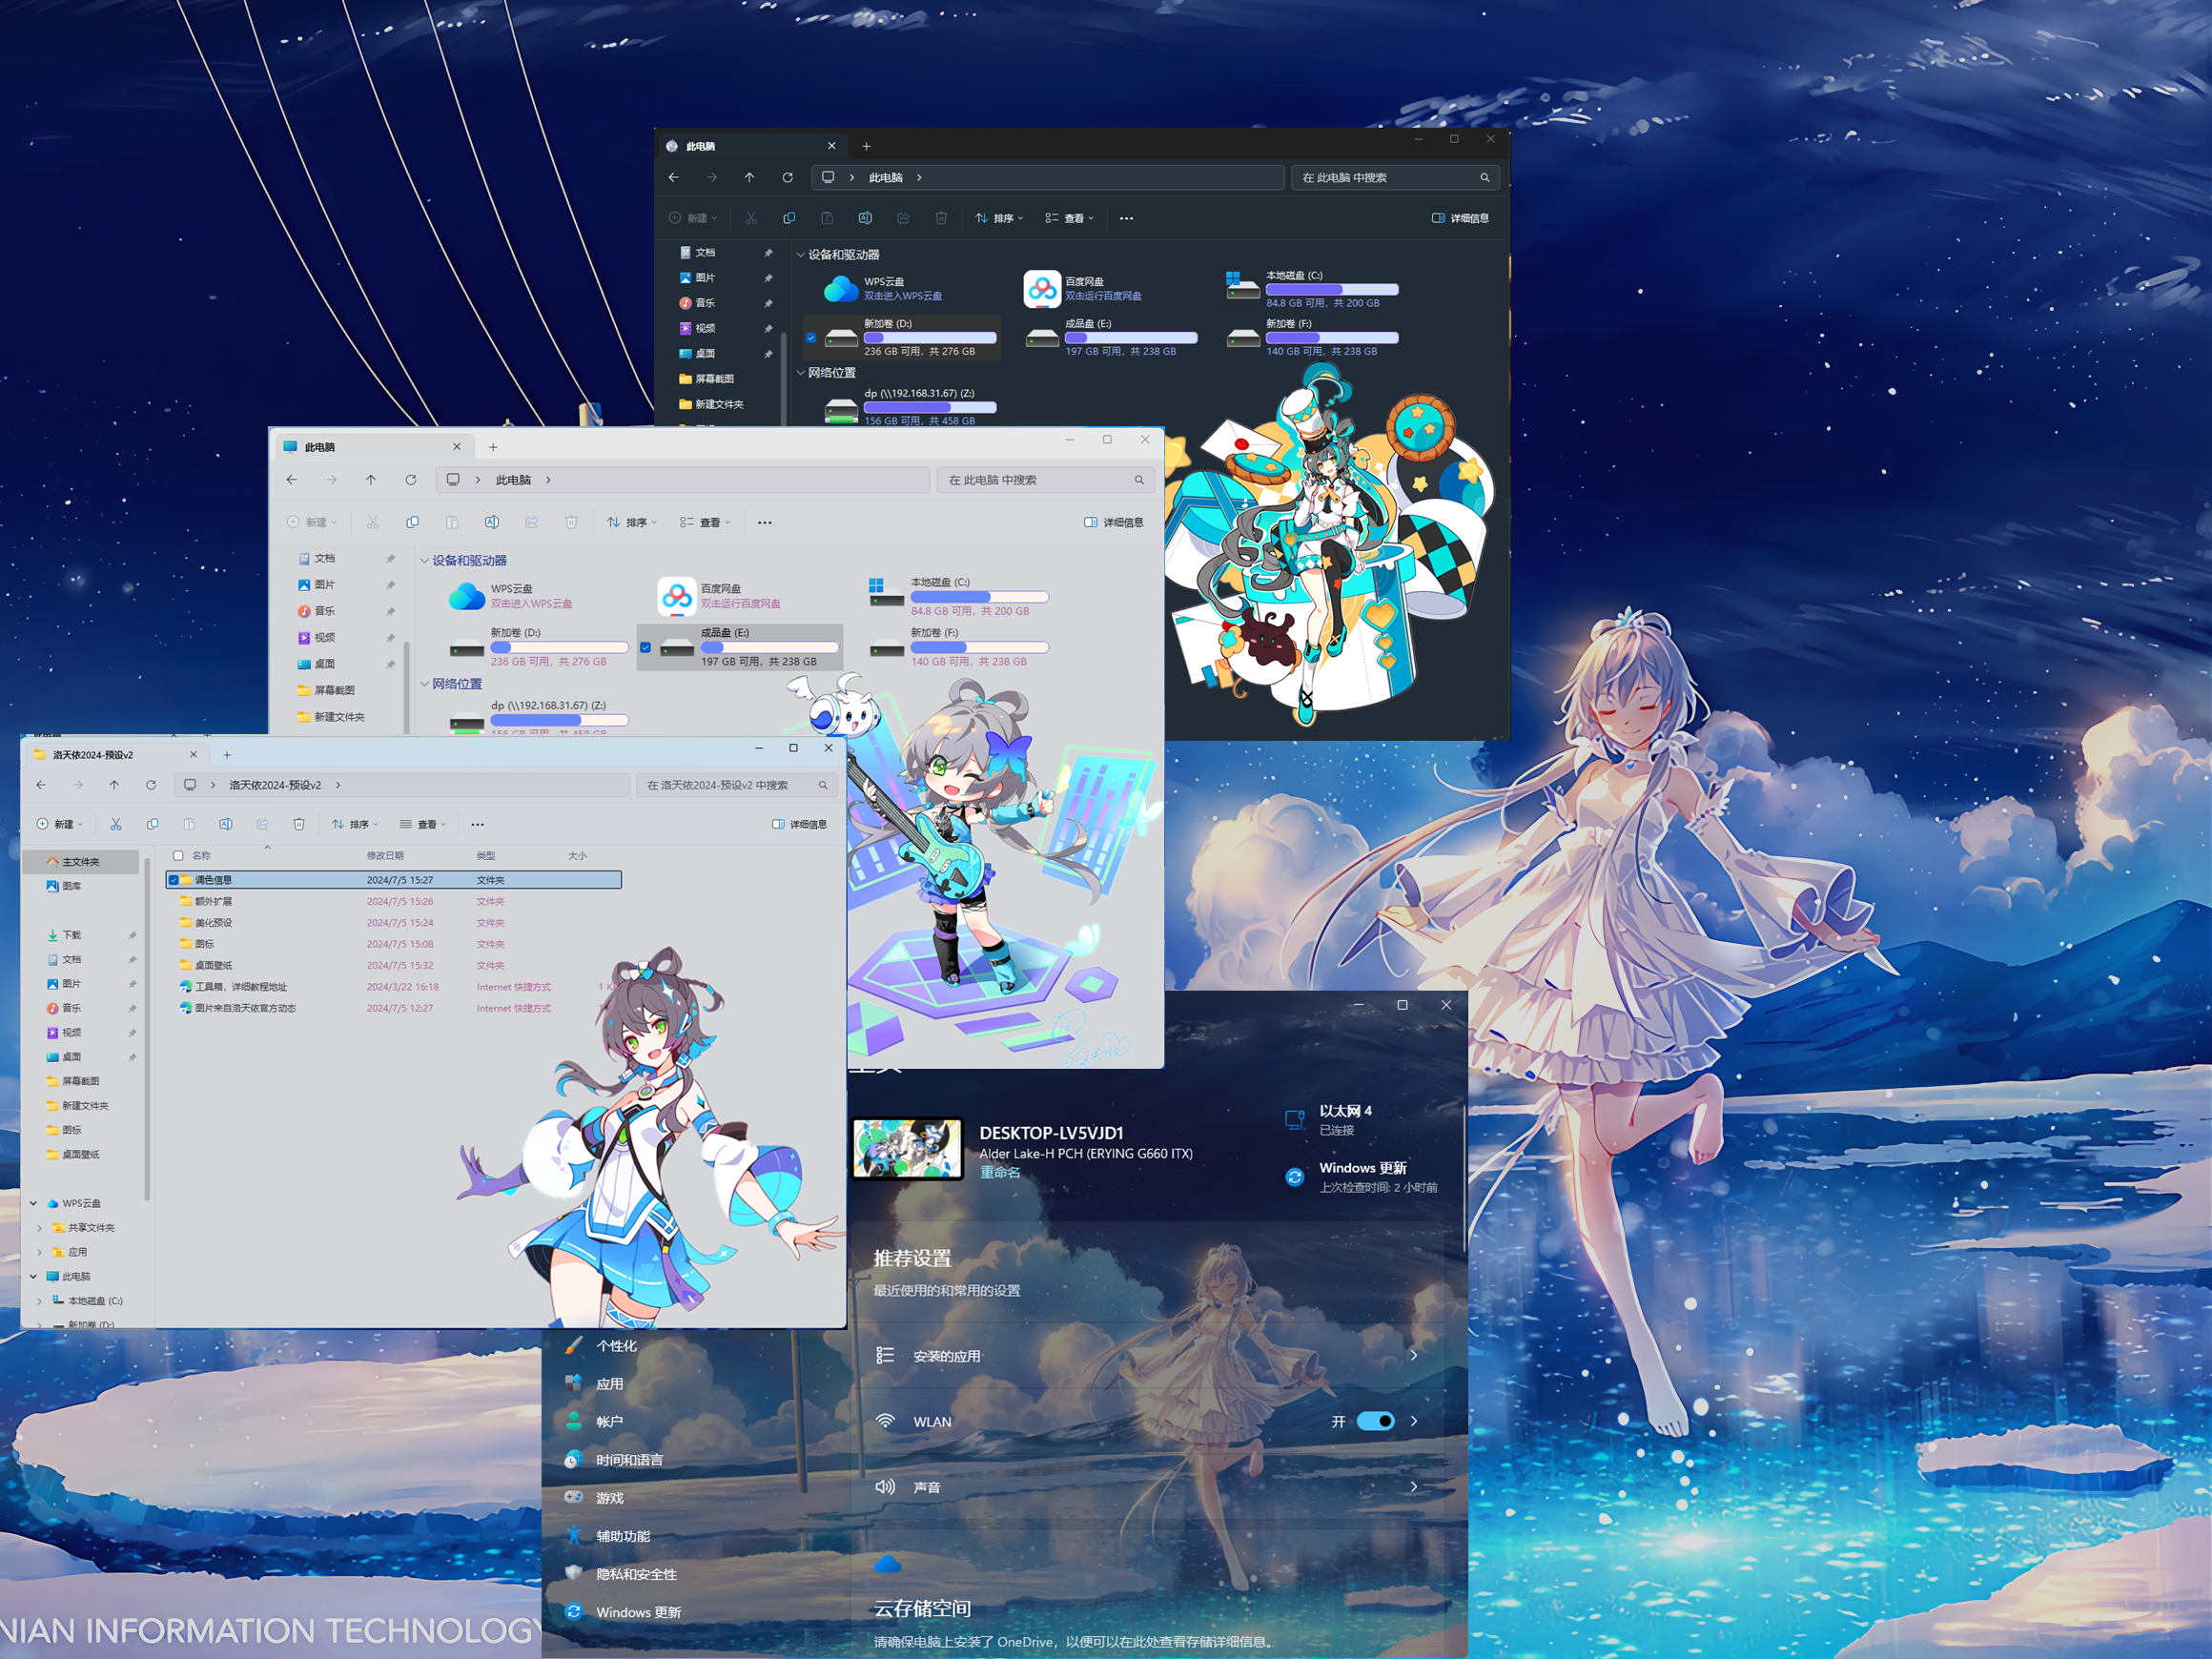The width and height of the screenshot is (2212, 1659).
Task: Click the 本地磁盘 (C:) usage bar in dark window
Action: (1331, 290)
